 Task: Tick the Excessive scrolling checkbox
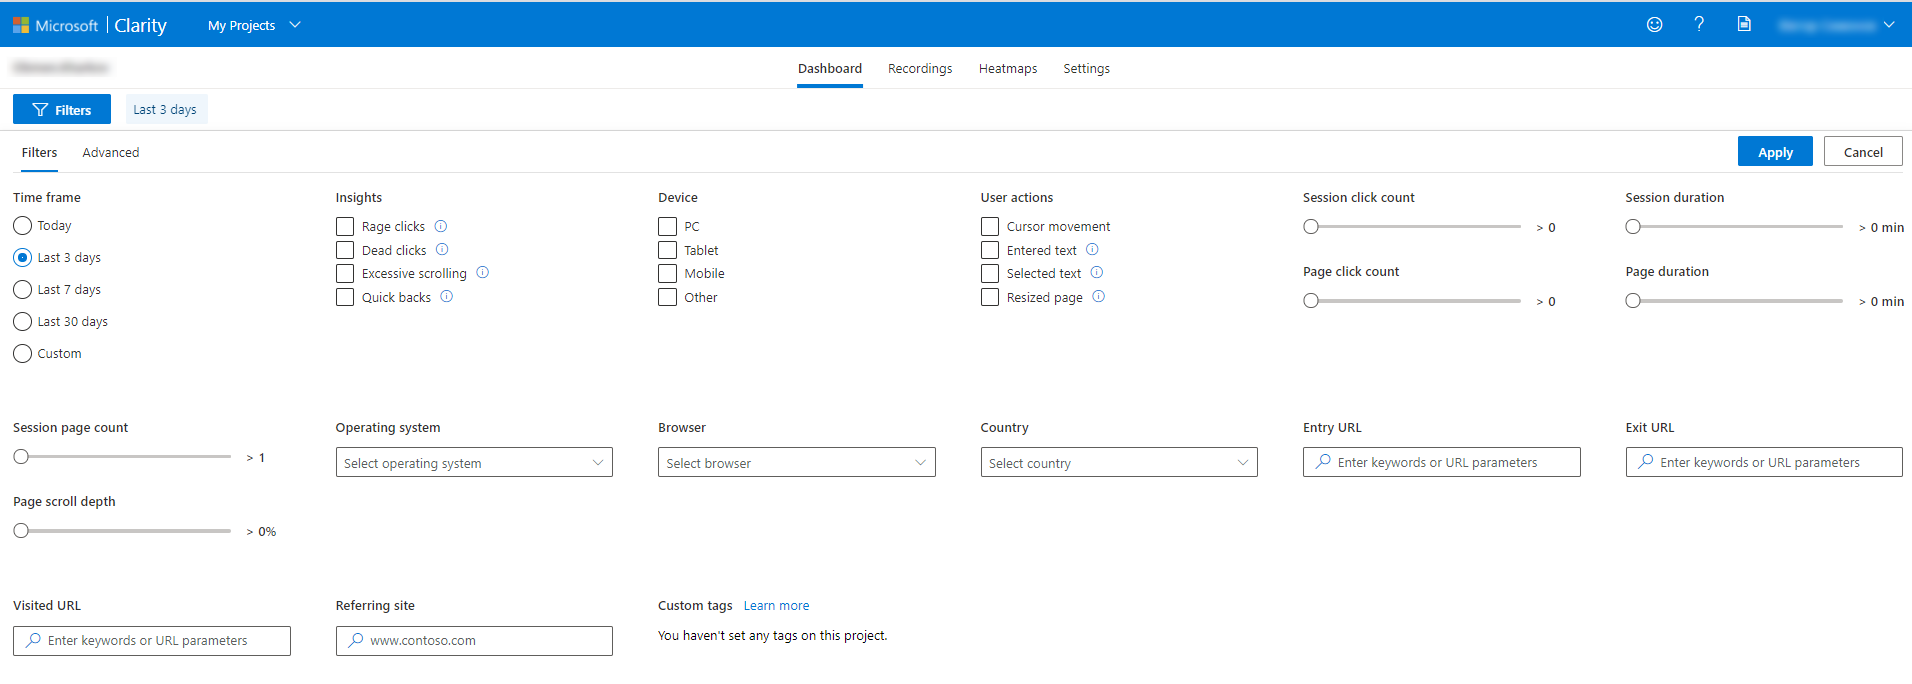345,273
